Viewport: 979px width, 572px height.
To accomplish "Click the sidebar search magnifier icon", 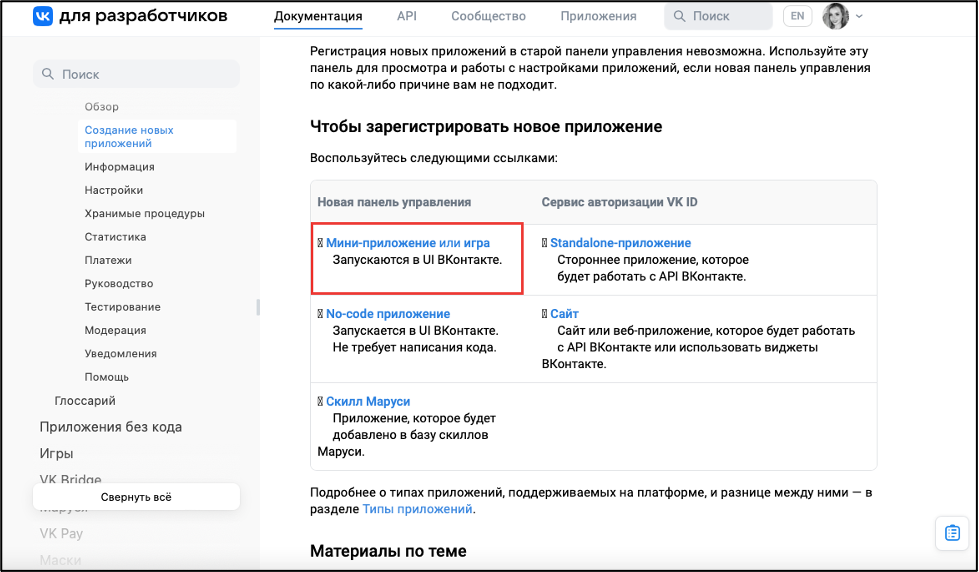I will [x=48, y=74].
